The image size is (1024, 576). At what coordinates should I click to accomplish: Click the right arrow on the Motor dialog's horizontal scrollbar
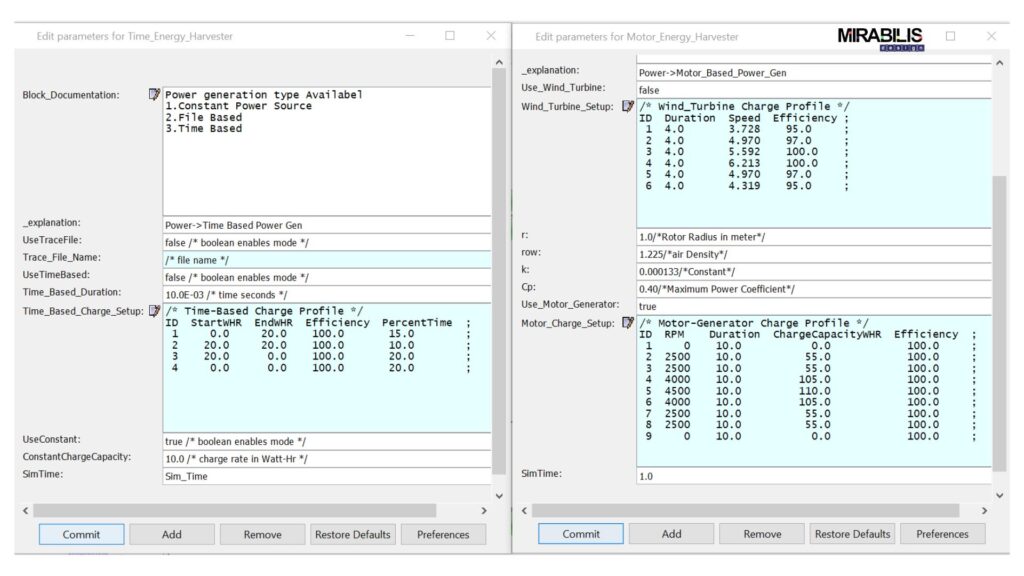[x=984, y=511]
